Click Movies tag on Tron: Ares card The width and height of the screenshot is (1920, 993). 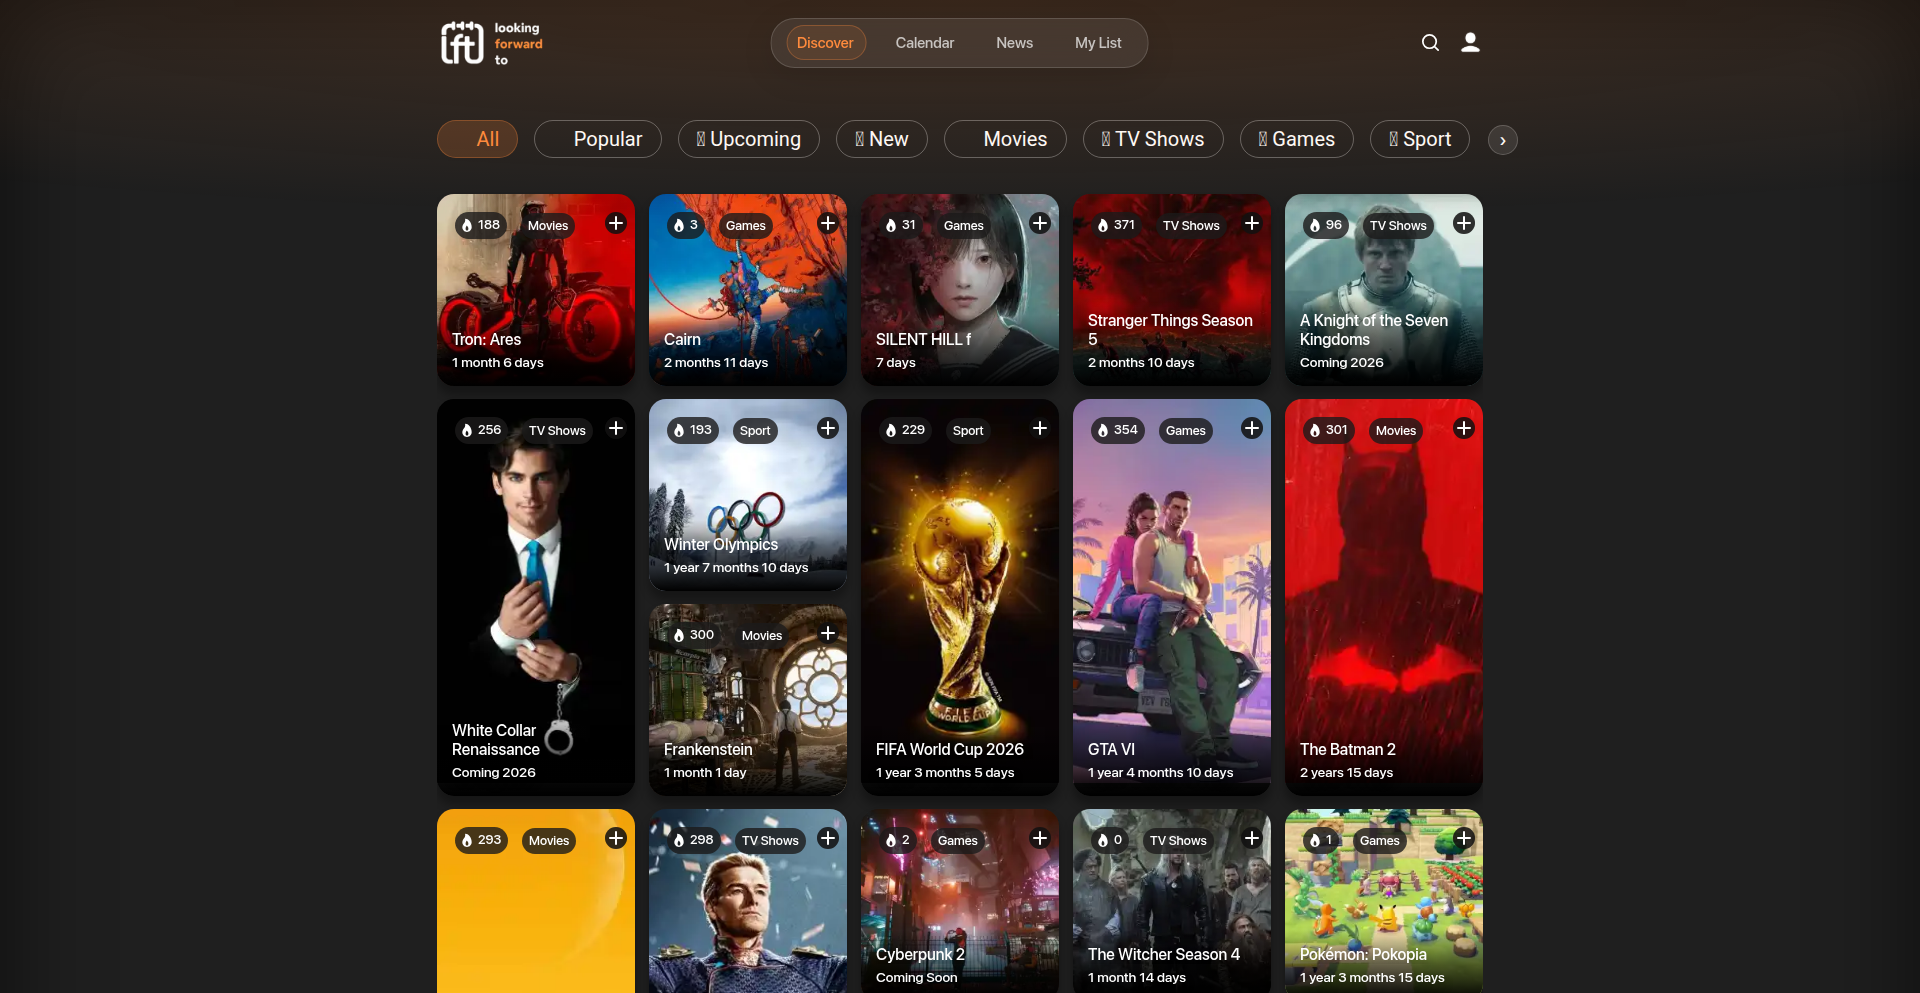[548, 226]
